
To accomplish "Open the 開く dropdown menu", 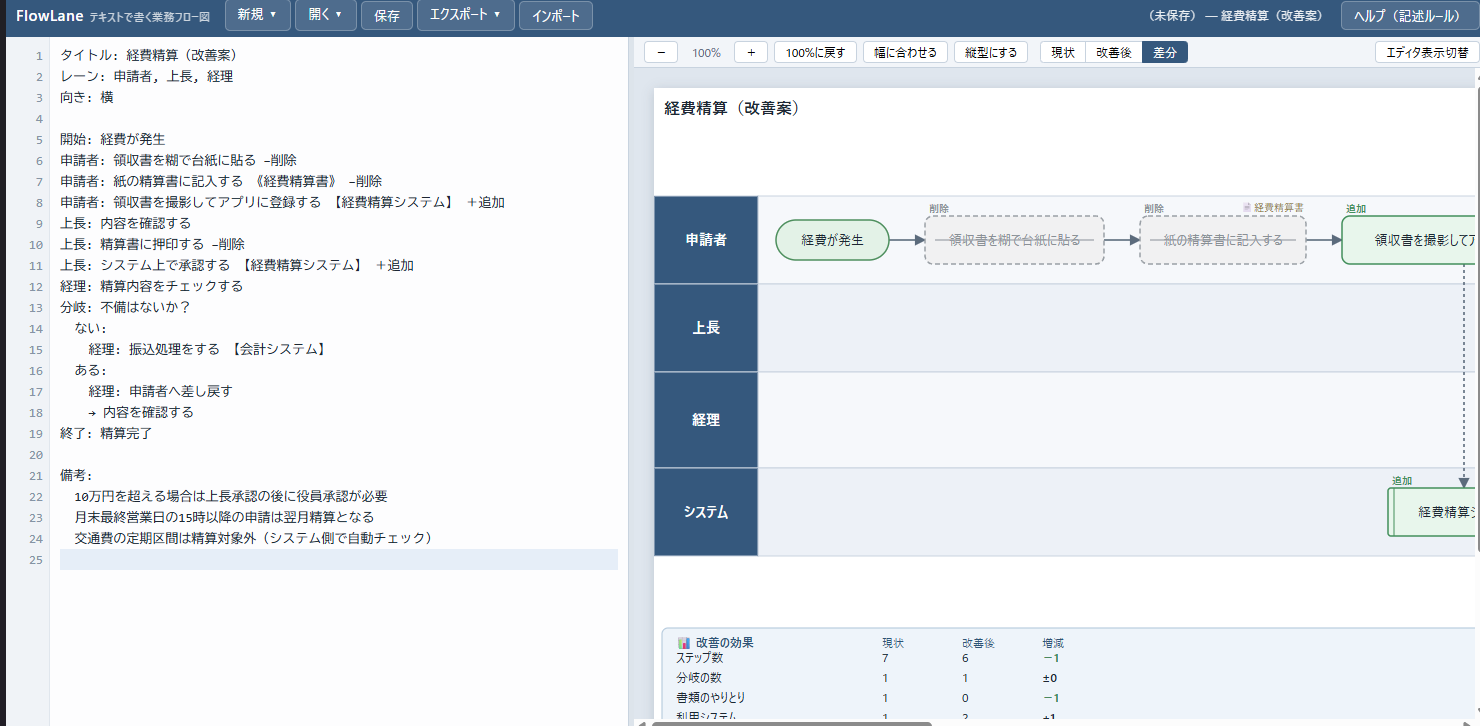I will coord(326,15).
